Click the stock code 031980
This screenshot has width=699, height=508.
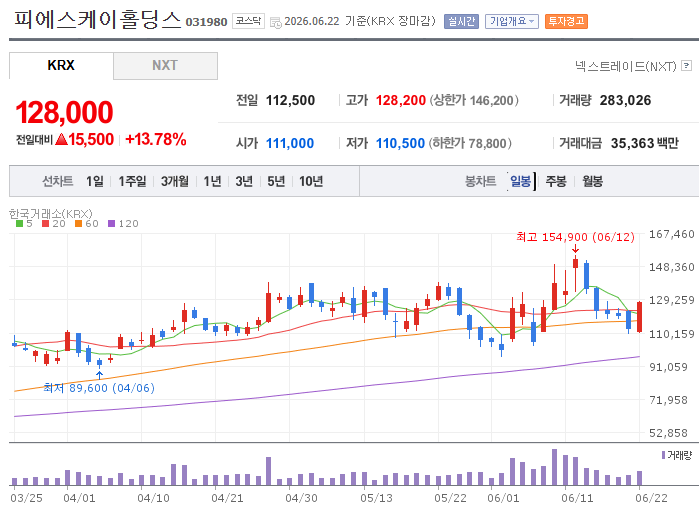click(x=206, y=22)
